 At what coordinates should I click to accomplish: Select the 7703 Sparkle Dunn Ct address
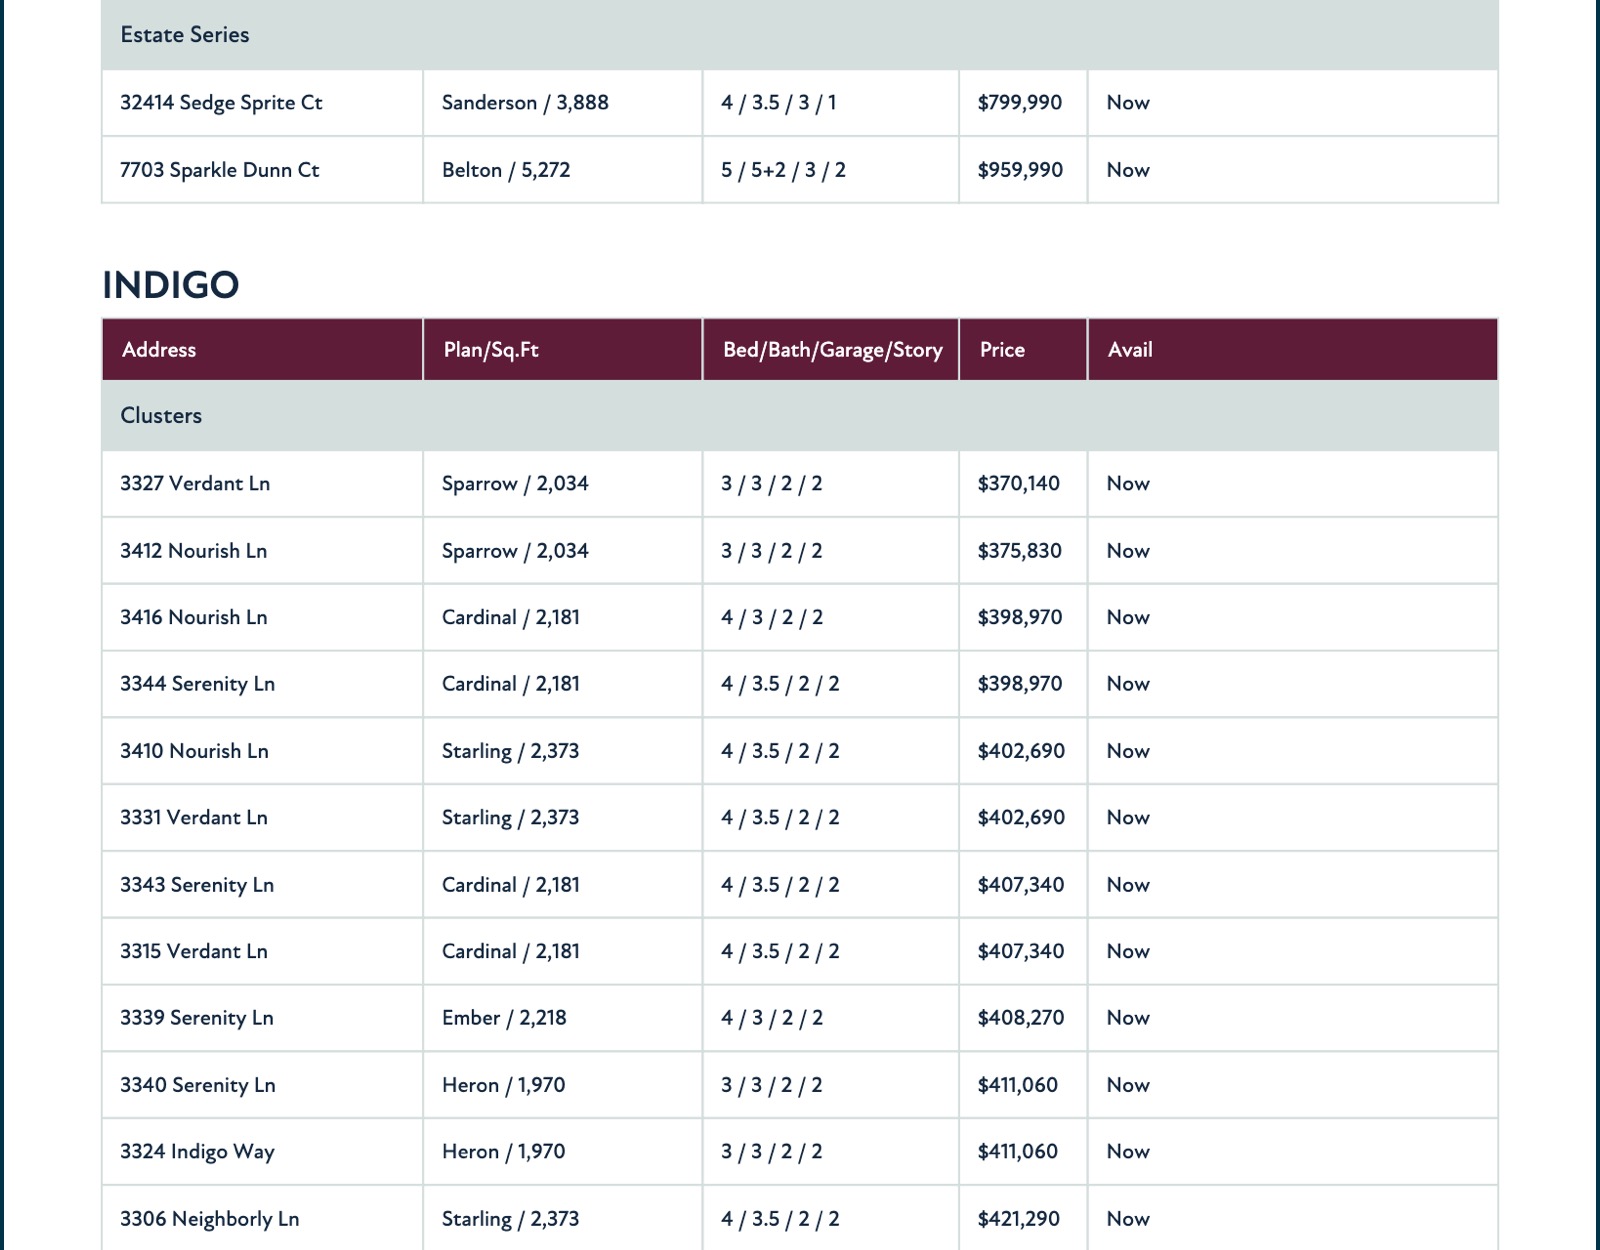[219, 170]
